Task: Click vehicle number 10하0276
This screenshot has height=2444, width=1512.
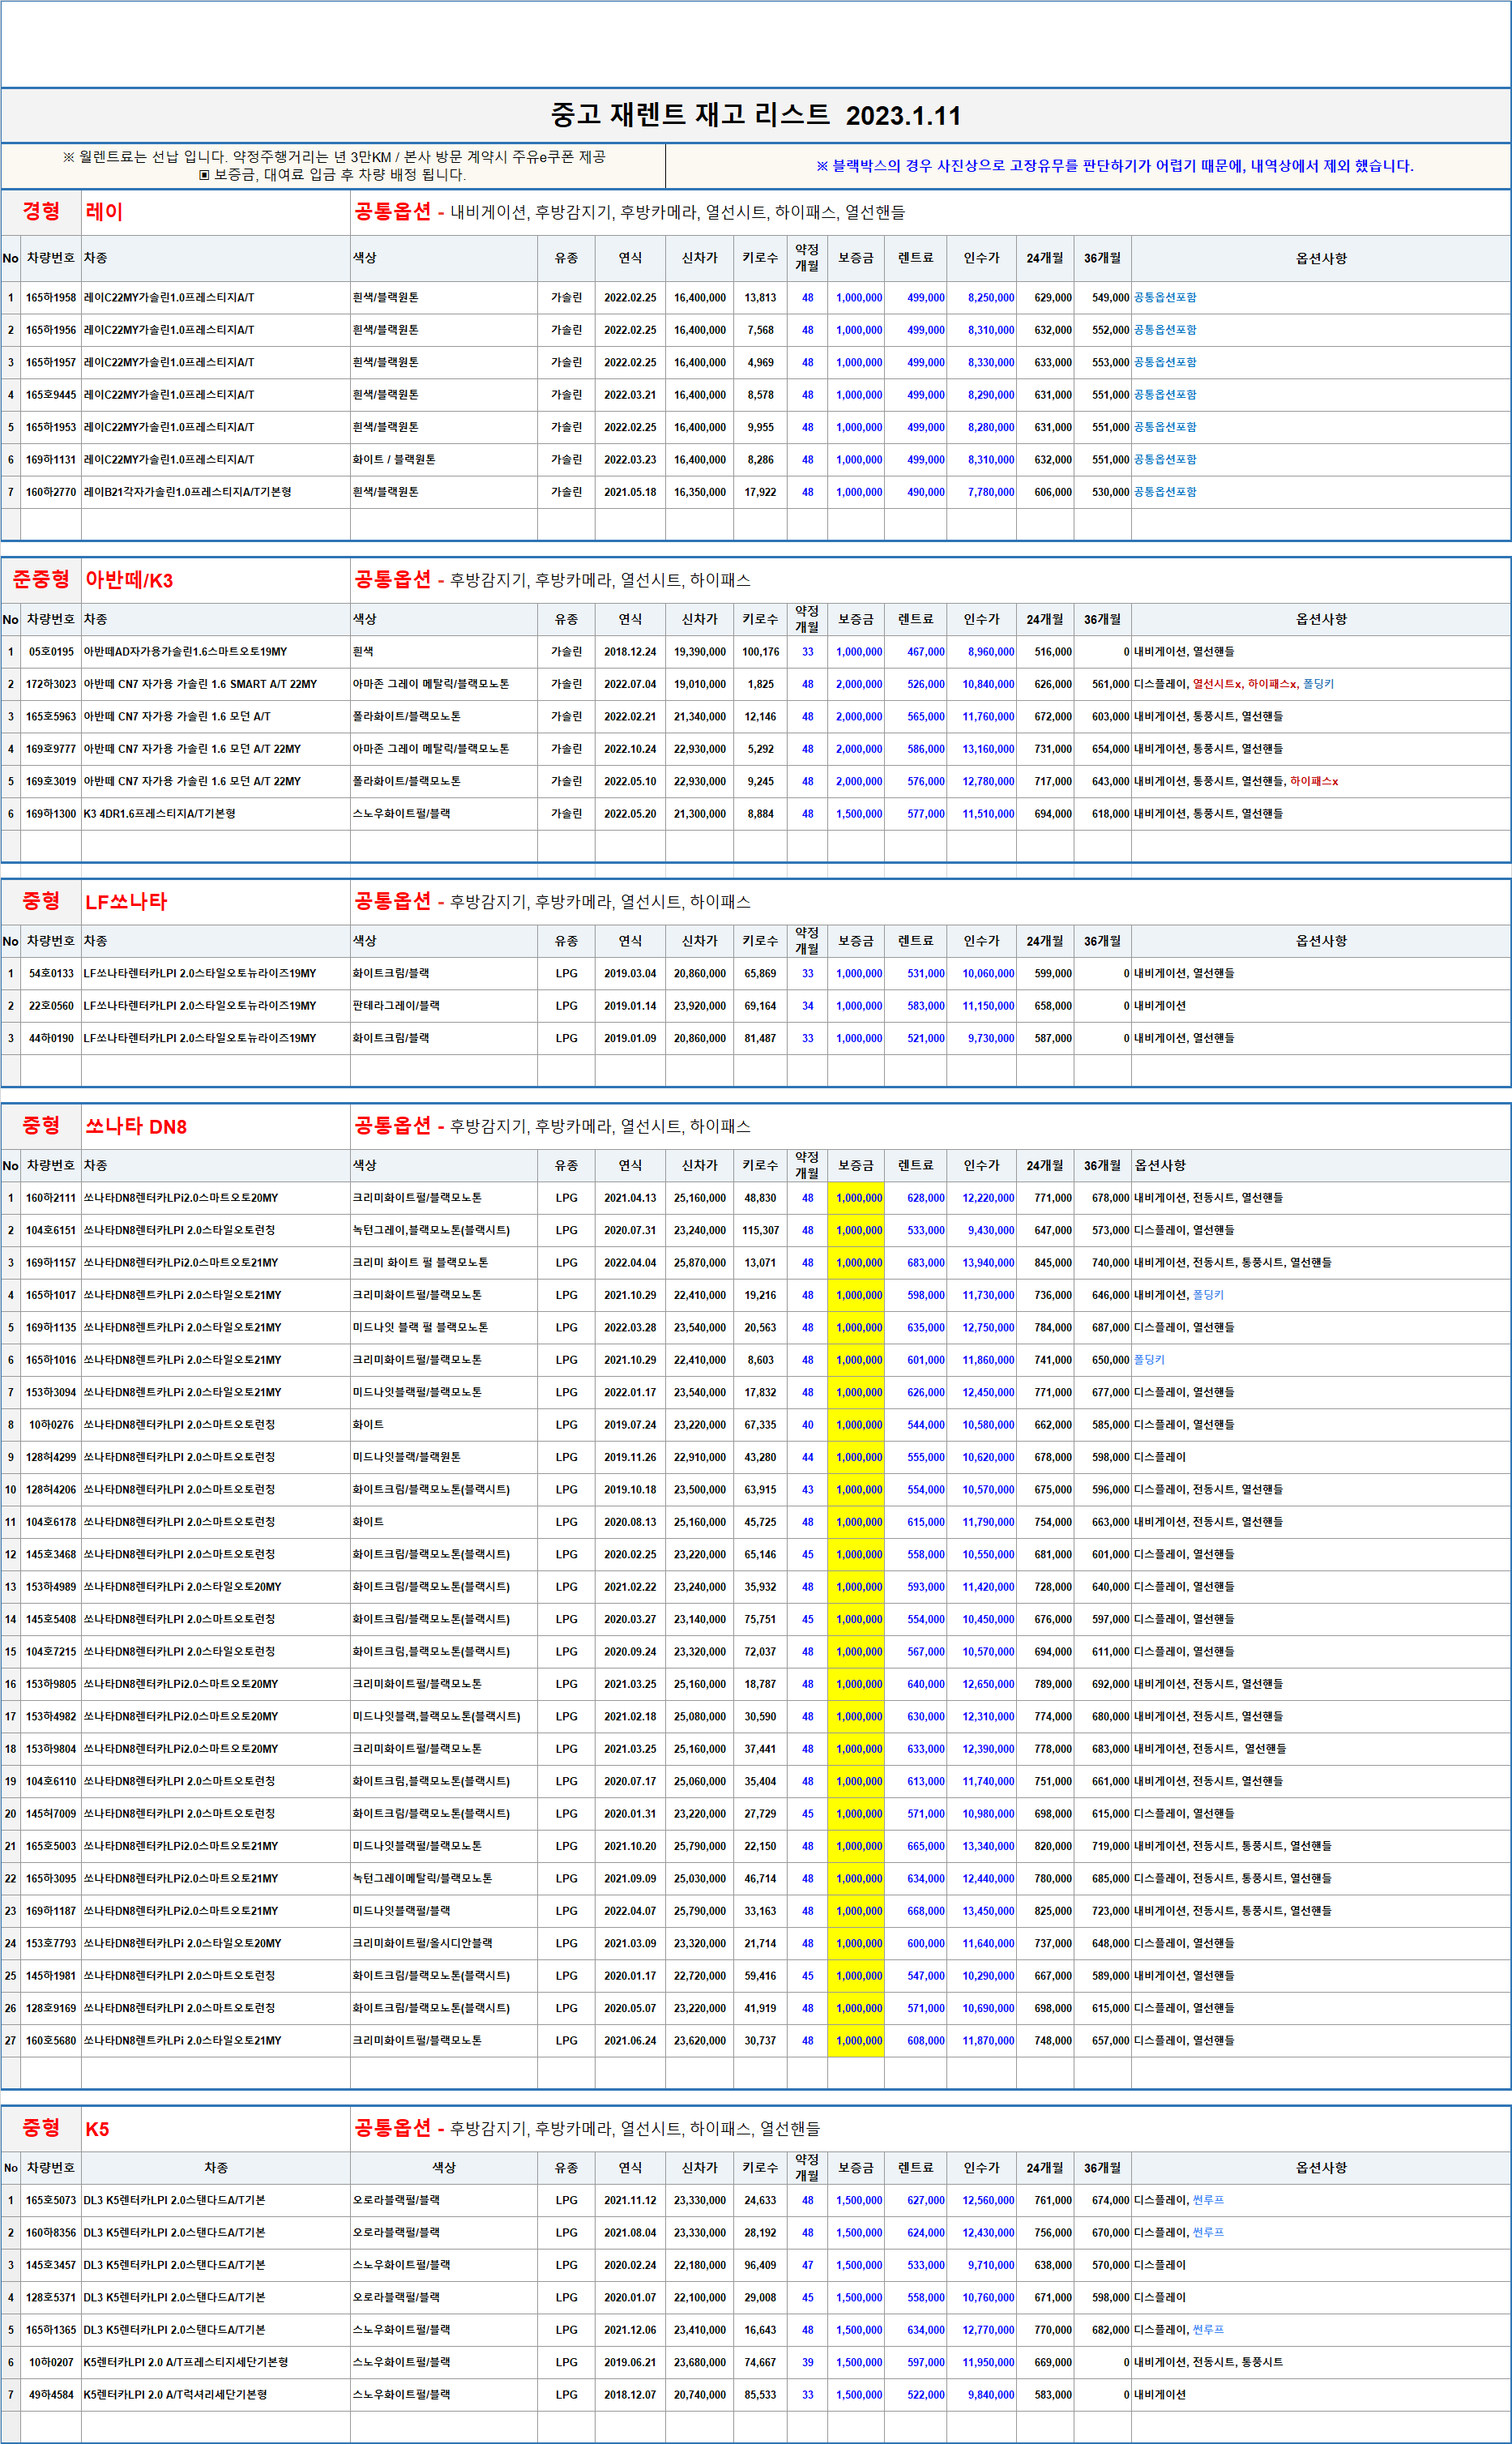Action: pos(51,1425)
